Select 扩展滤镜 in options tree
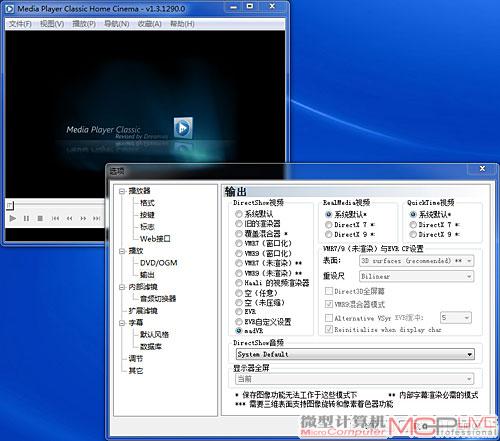Image resolution: width=500 pixels, height=441 pixels. [143, 311]
